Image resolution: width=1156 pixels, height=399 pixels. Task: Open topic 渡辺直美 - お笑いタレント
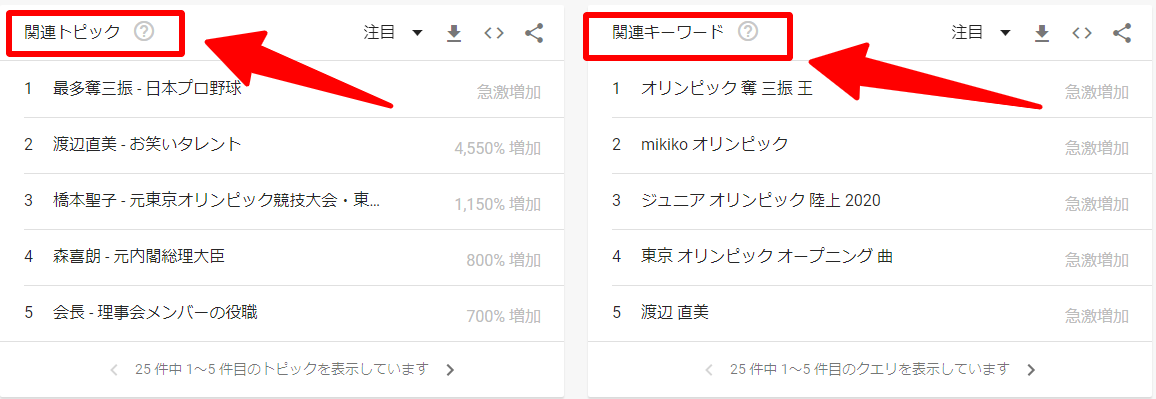(x=147, y=145)
